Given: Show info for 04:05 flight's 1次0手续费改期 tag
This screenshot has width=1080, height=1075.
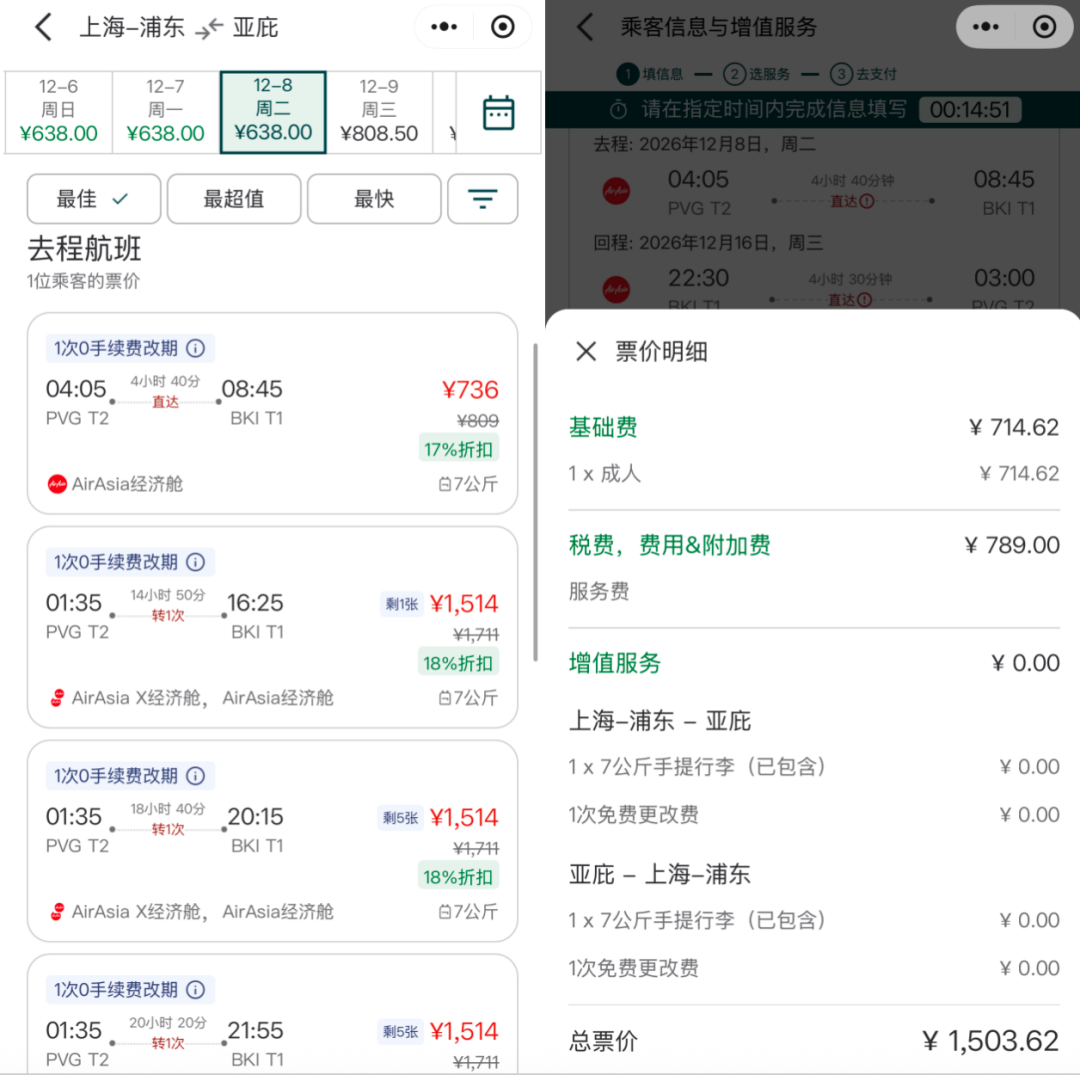Looking at the screenshot, I should [196, 348].
